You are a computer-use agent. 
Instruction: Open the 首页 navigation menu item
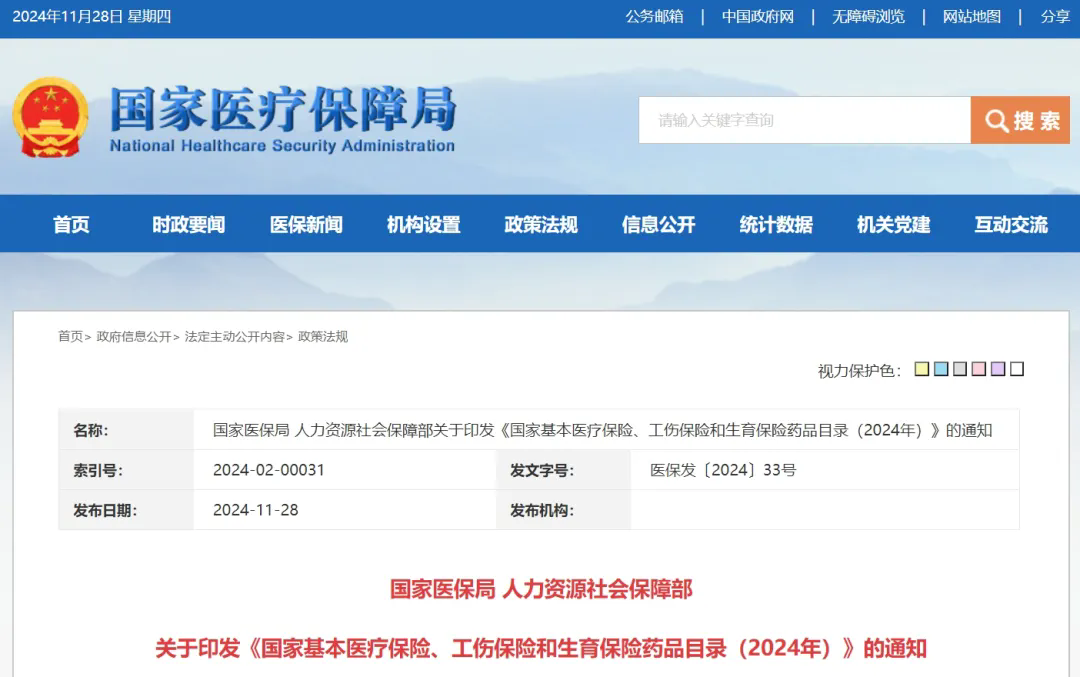pos(71,224)
